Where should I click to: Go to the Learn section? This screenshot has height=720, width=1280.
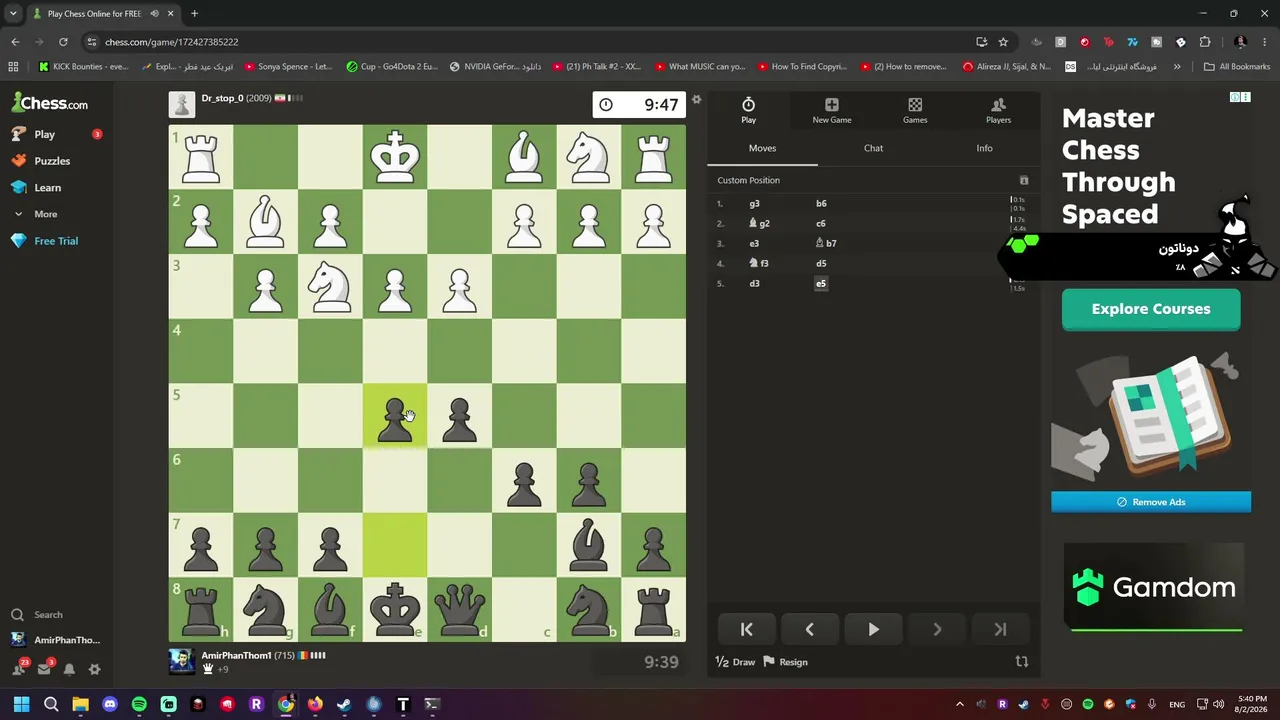coord(47,187)
